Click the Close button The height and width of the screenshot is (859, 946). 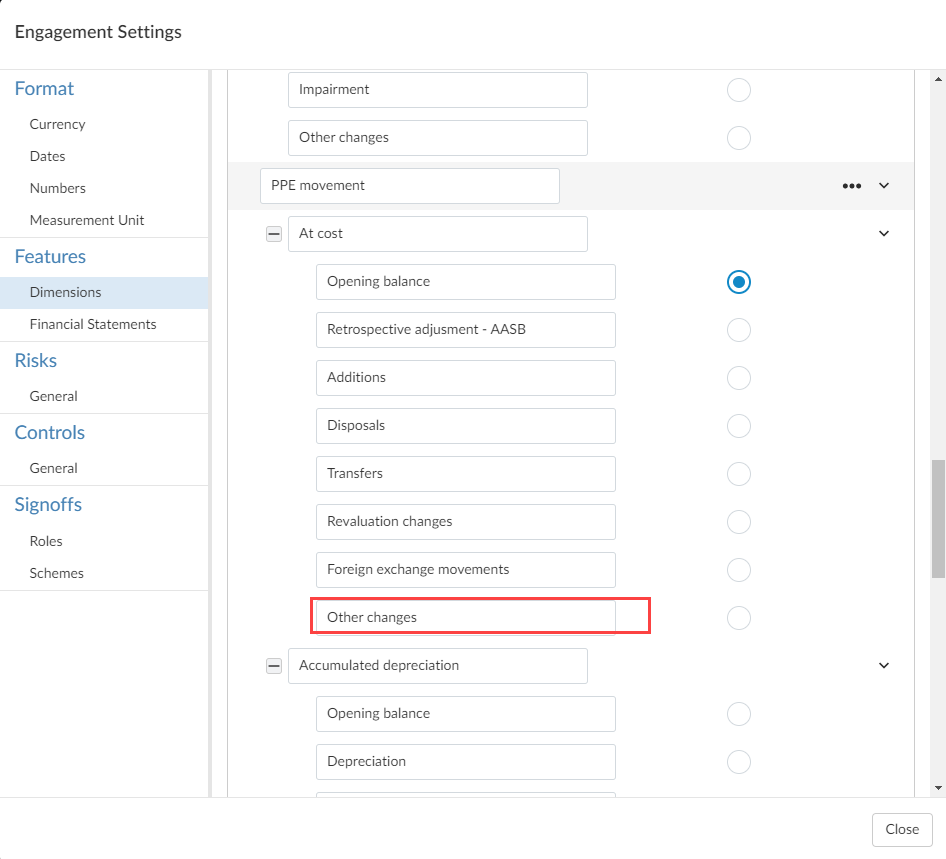click(901, 829)
